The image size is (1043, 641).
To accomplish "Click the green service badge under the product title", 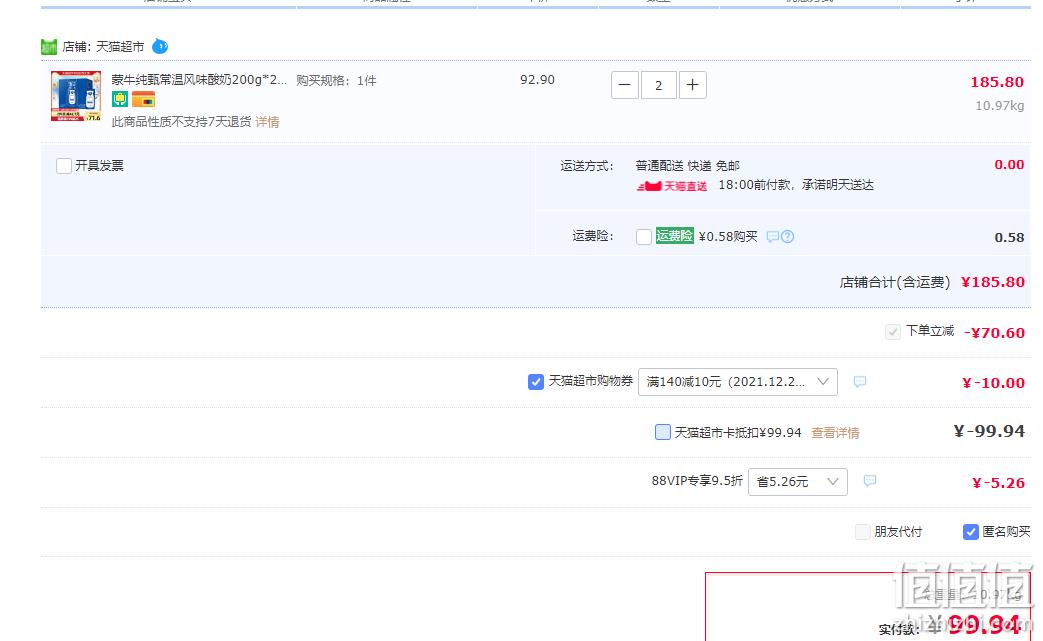I will (x=120, y=100).
